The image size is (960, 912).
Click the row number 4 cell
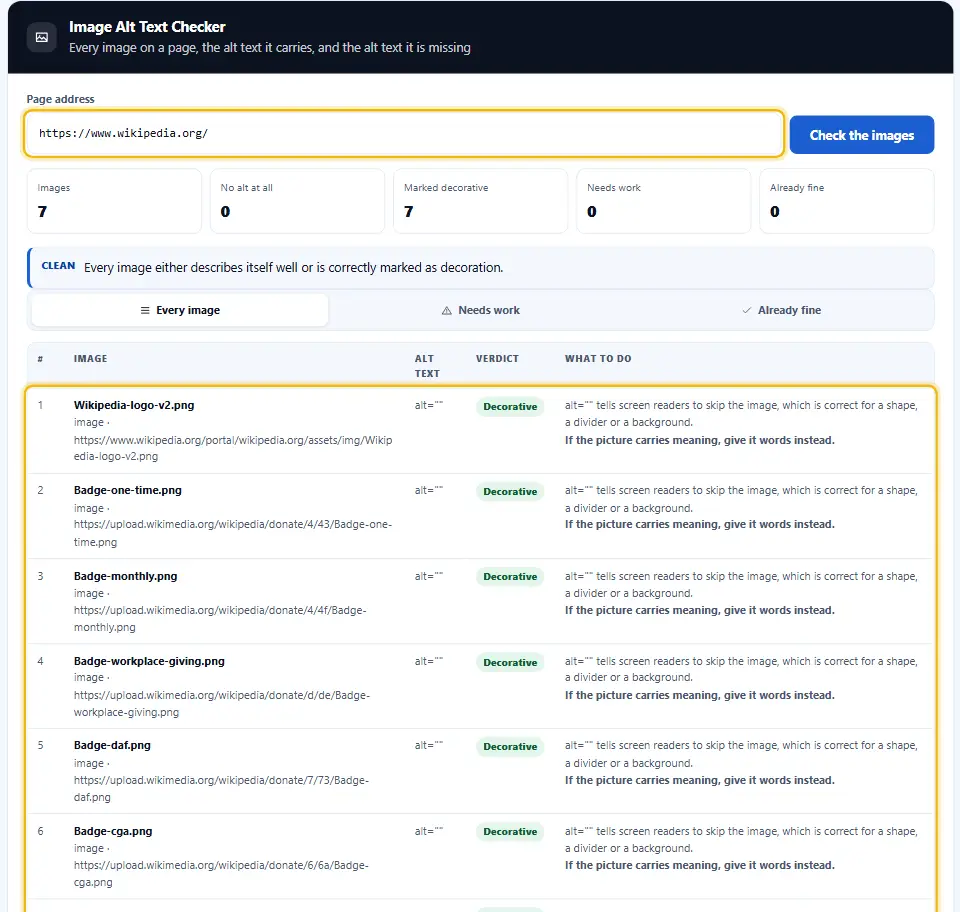coord(40,661)
